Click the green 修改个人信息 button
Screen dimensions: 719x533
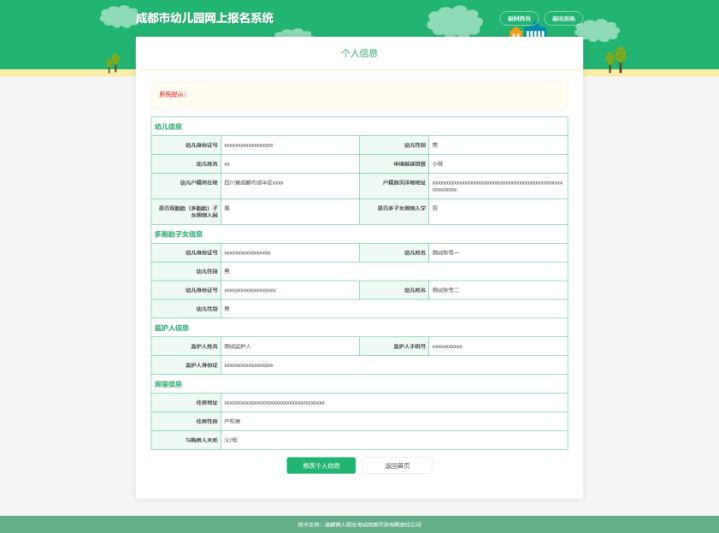tap(321, 466)
